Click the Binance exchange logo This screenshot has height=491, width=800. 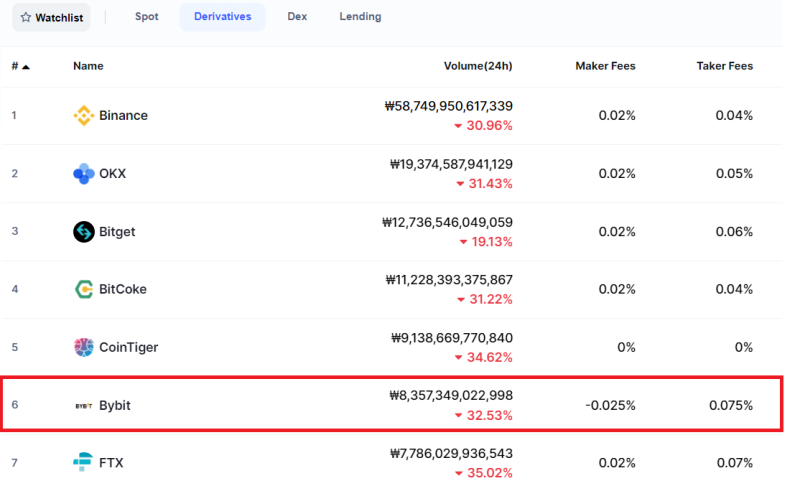tap(84, 115)
